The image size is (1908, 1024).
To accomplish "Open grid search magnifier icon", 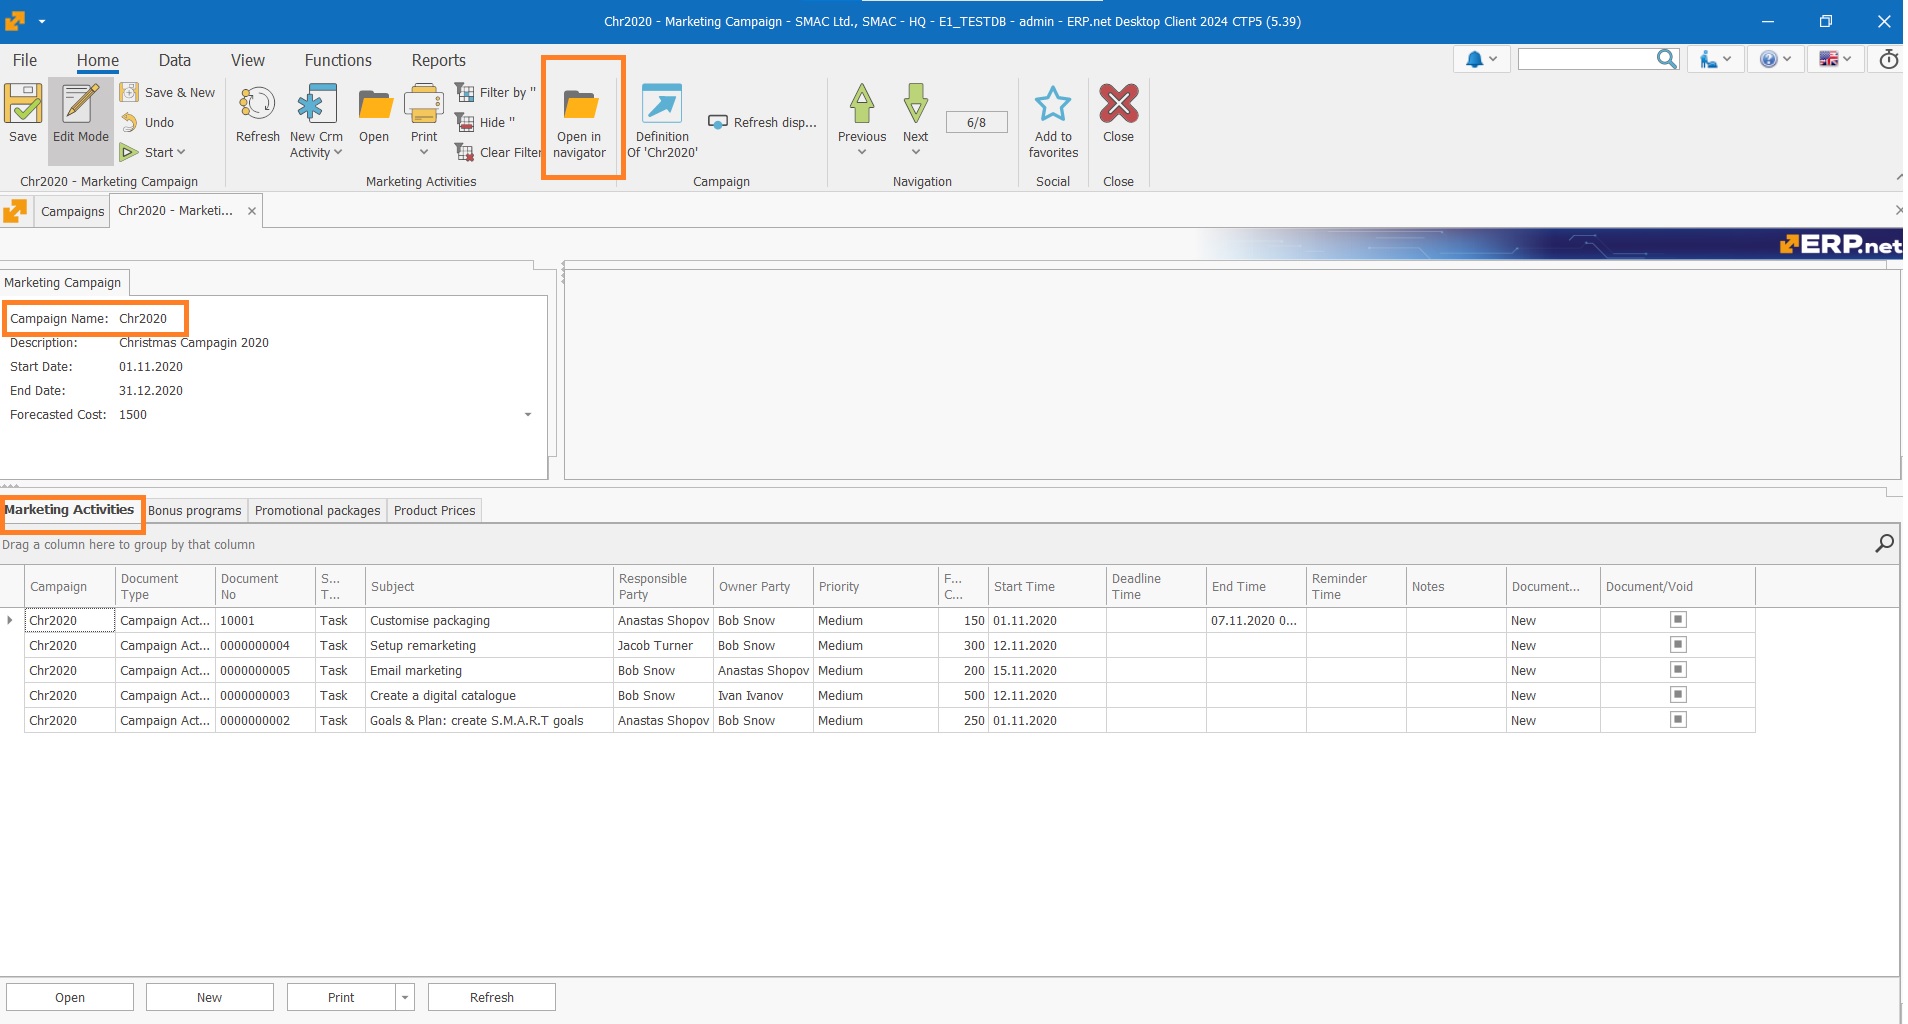I will click(1884, 543).
